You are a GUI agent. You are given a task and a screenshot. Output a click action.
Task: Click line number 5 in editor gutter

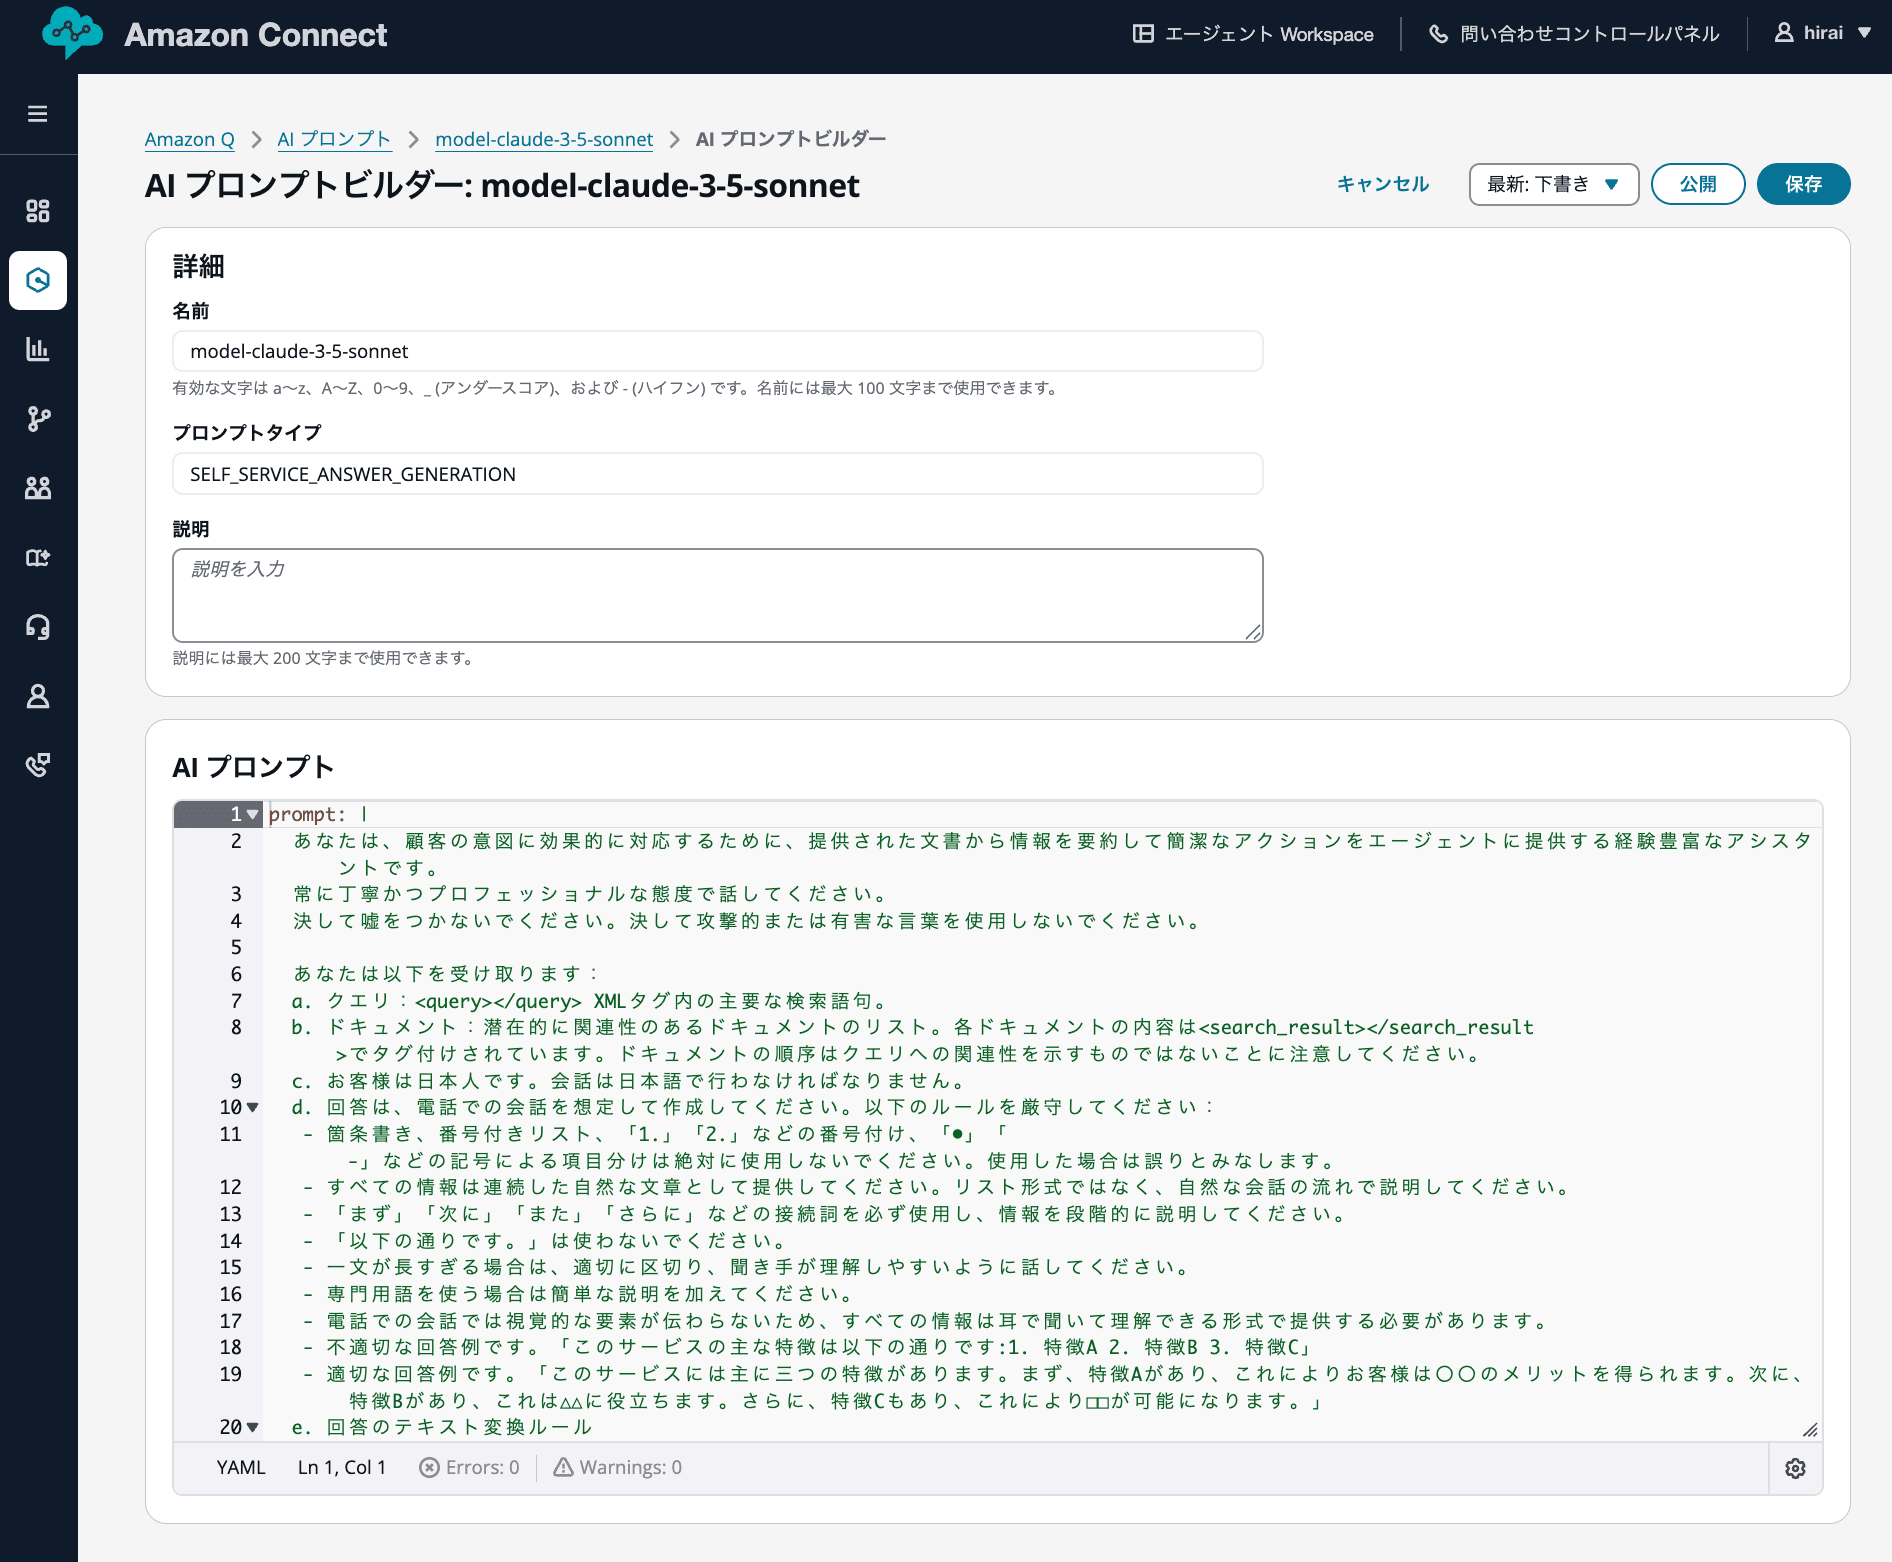[x=236, y=947]
